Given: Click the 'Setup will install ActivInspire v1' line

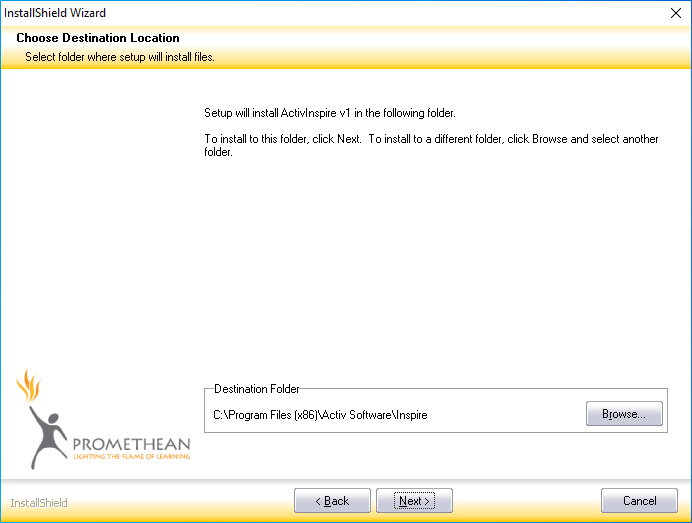Looking at the screenshot, I should pyautogui.click(x=330, y=113).
